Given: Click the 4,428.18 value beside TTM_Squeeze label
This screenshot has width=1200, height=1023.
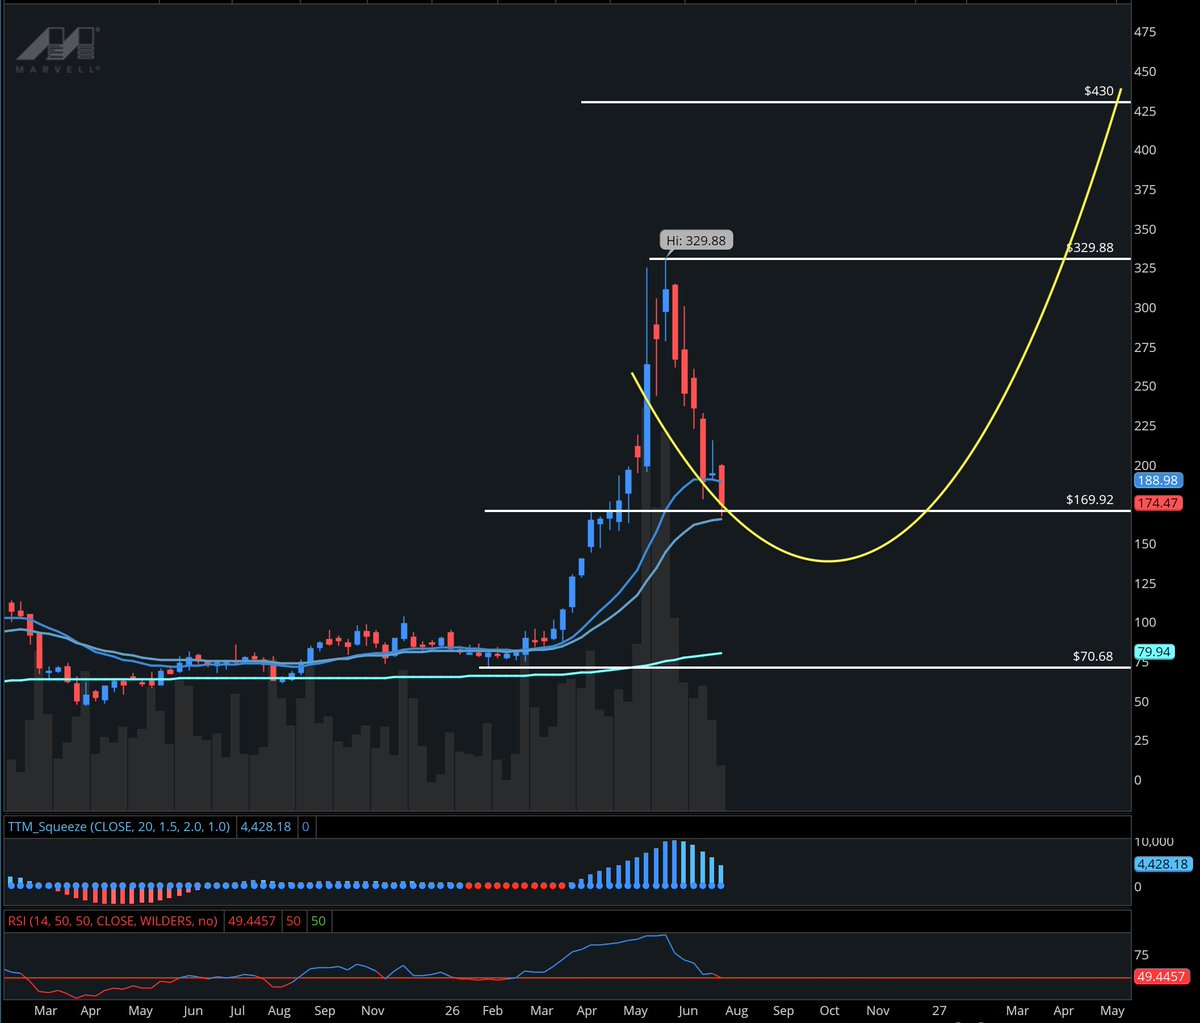Looking at the screenshot, I should (x=265, y=827).
